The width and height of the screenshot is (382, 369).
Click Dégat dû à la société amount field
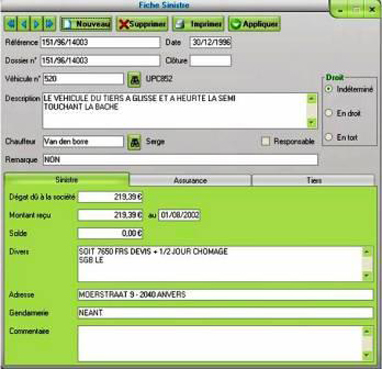point(110,197)
